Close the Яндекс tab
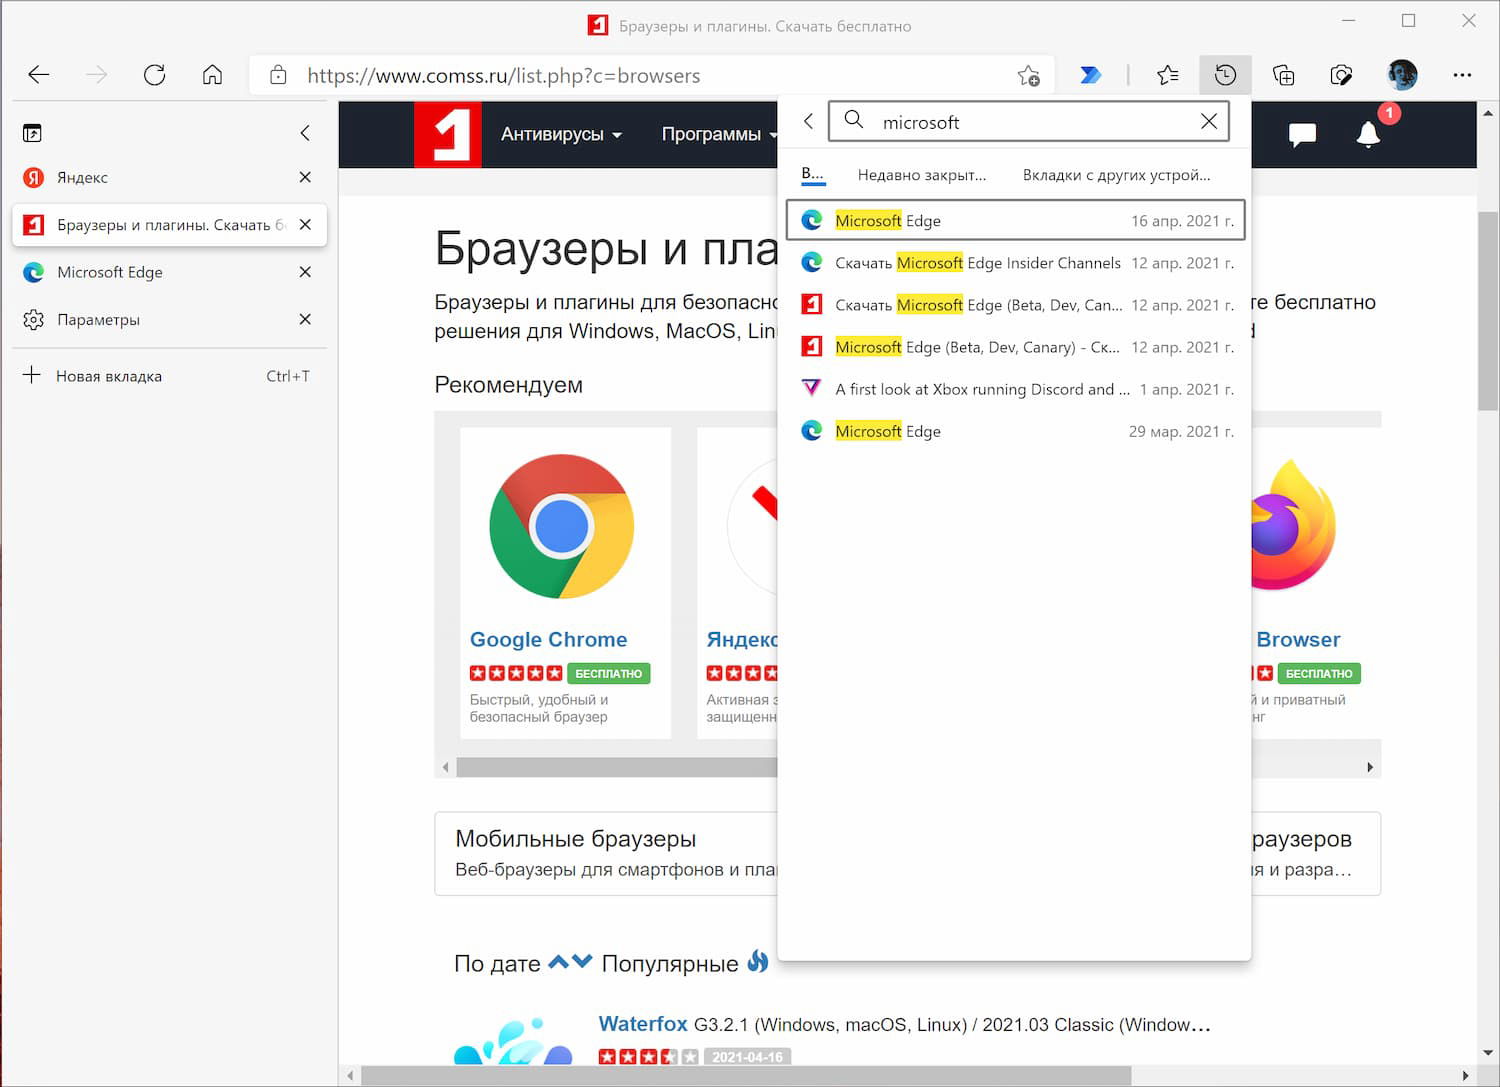Screen dimensions: 1500x1087 305,177
